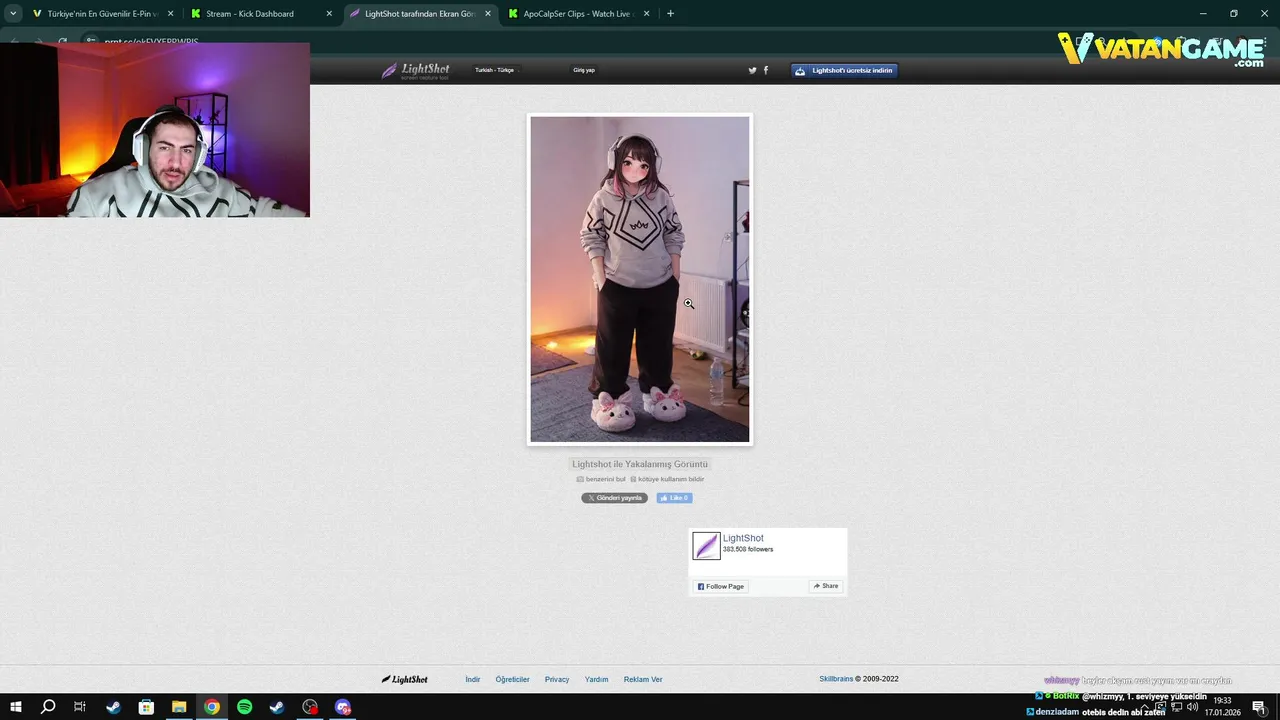Open the İndir footer link

[x=473, y=679]
